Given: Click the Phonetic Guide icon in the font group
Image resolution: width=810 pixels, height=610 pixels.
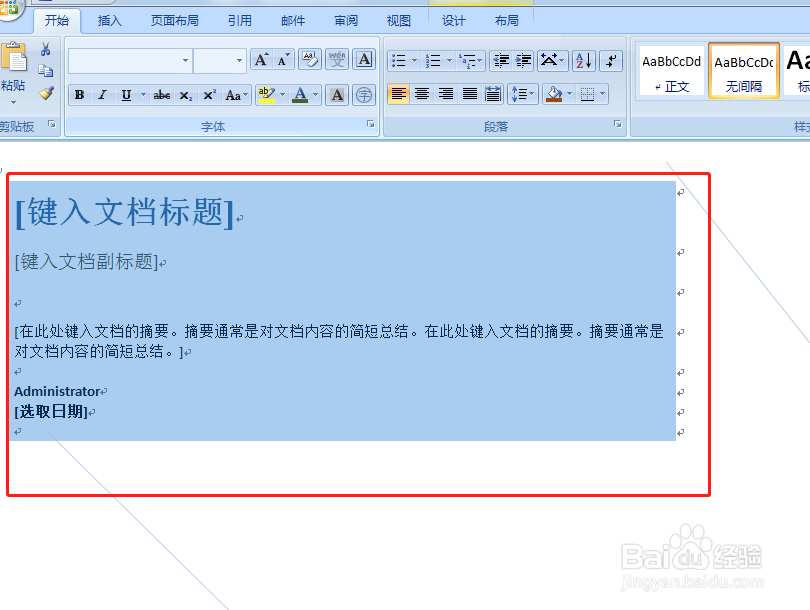Looking at the screenshot, I should point(337,58).
